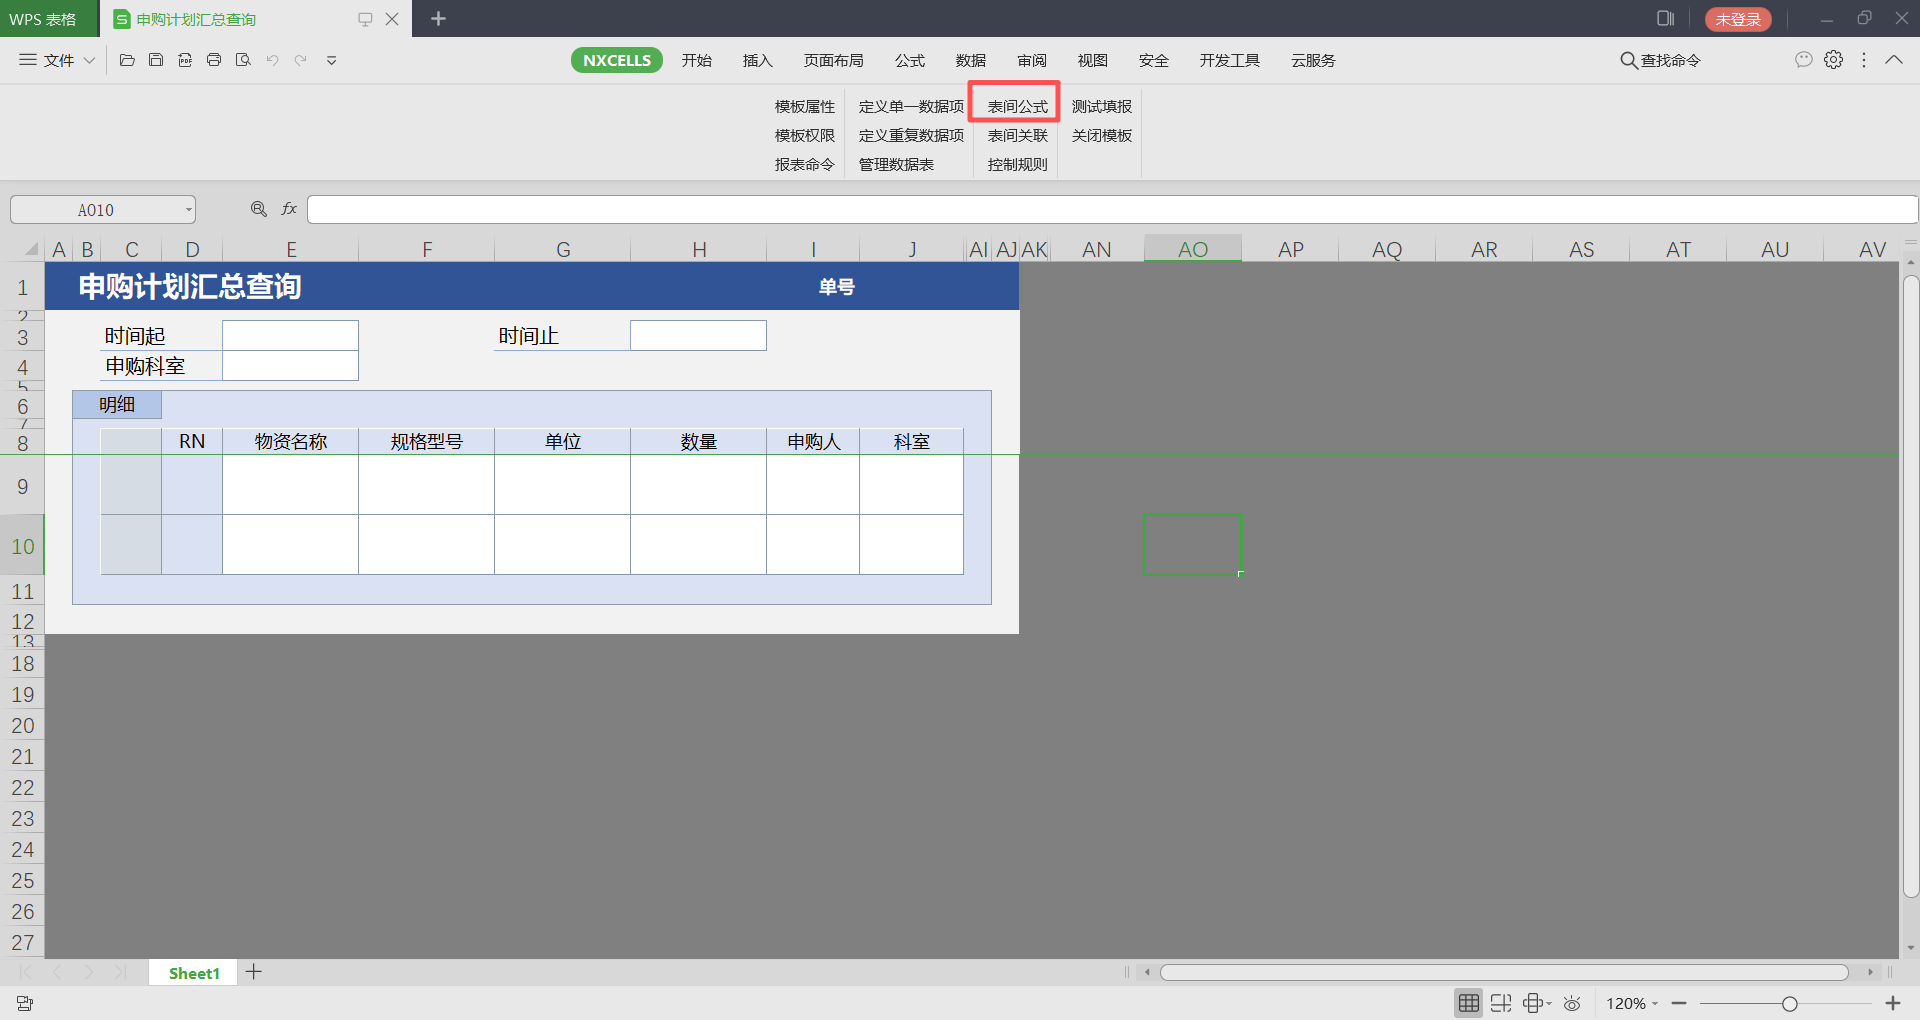The height and width of the screenshot is (1020, 1920).
Task: Open the settings gear icon
Action: coord(1833,60)
